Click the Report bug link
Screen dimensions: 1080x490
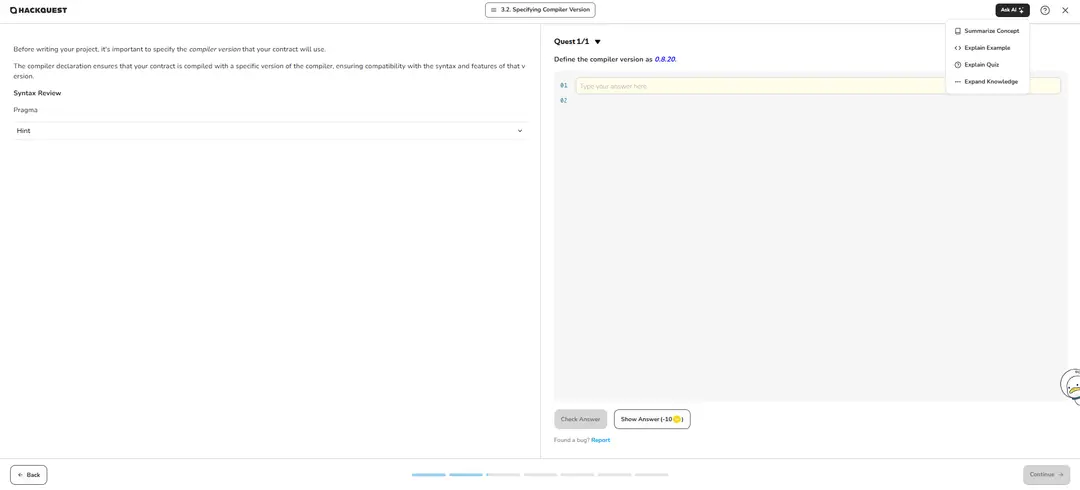(600, 440)
